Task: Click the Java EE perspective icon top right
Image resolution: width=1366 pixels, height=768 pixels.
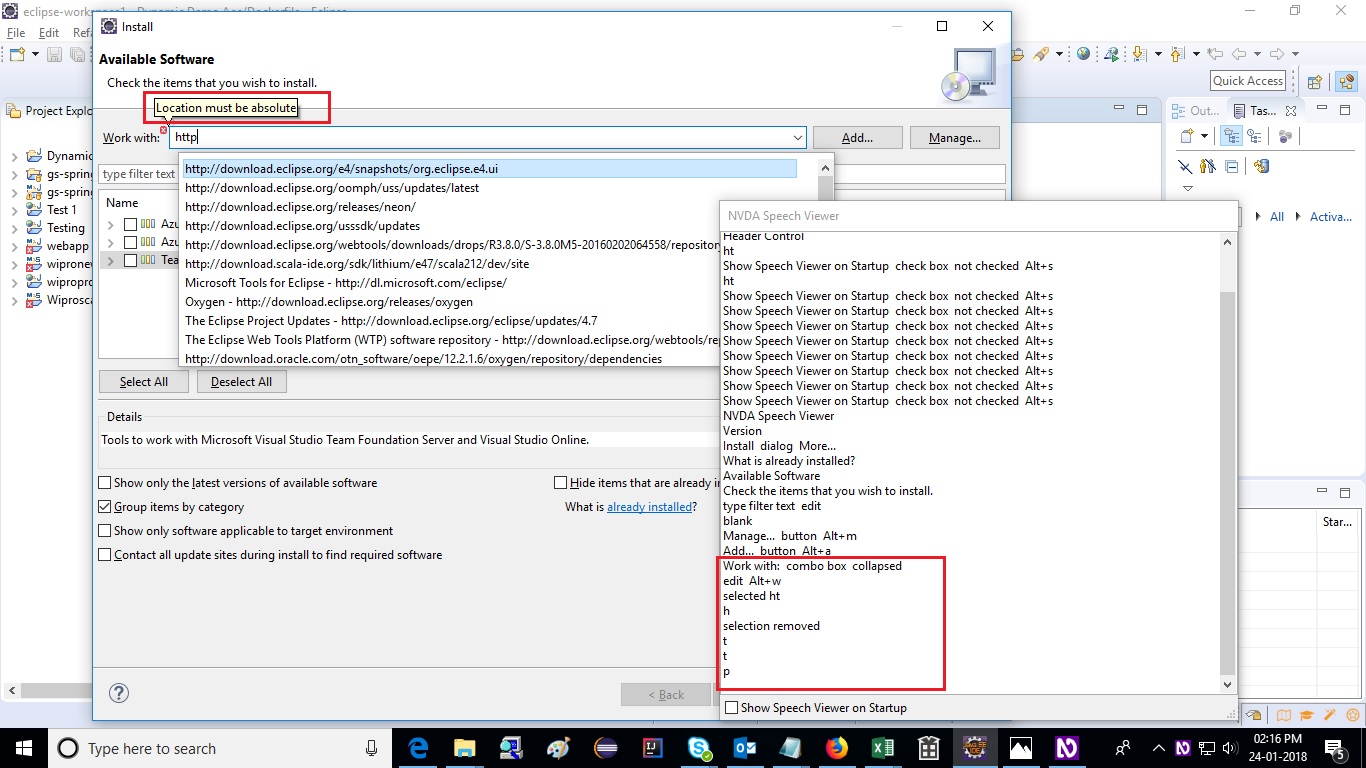Action: coord(1347,81)
